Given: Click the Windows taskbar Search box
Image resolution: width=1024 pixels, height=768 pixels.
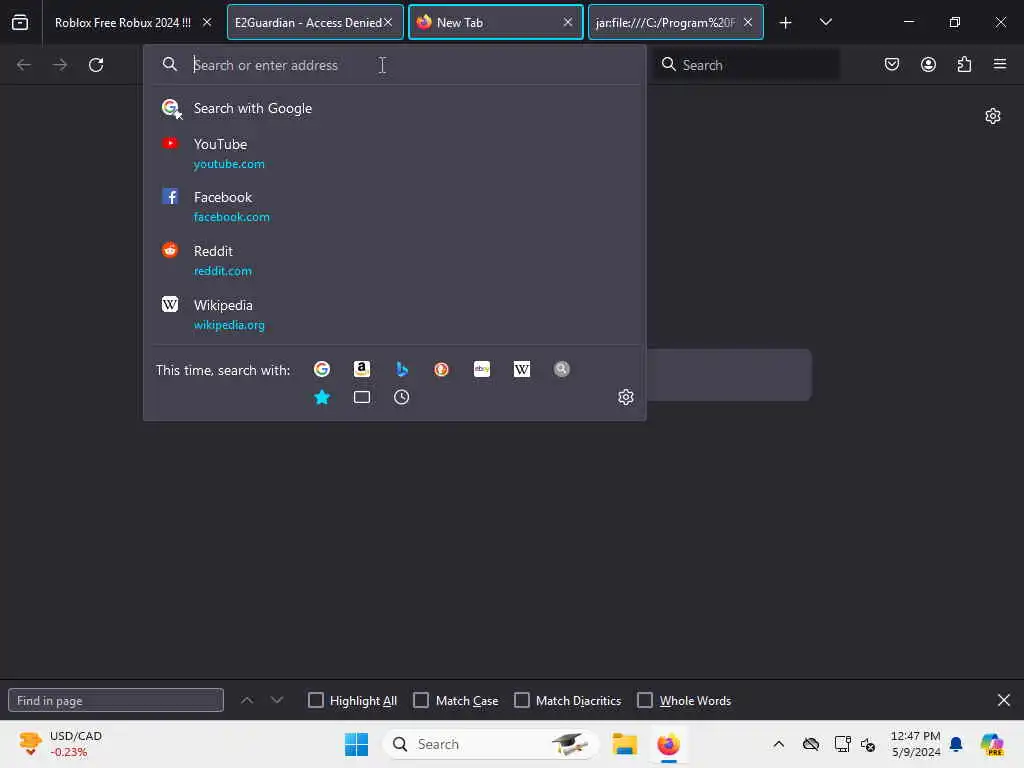Looking at the screenshot, I should 490,744.
